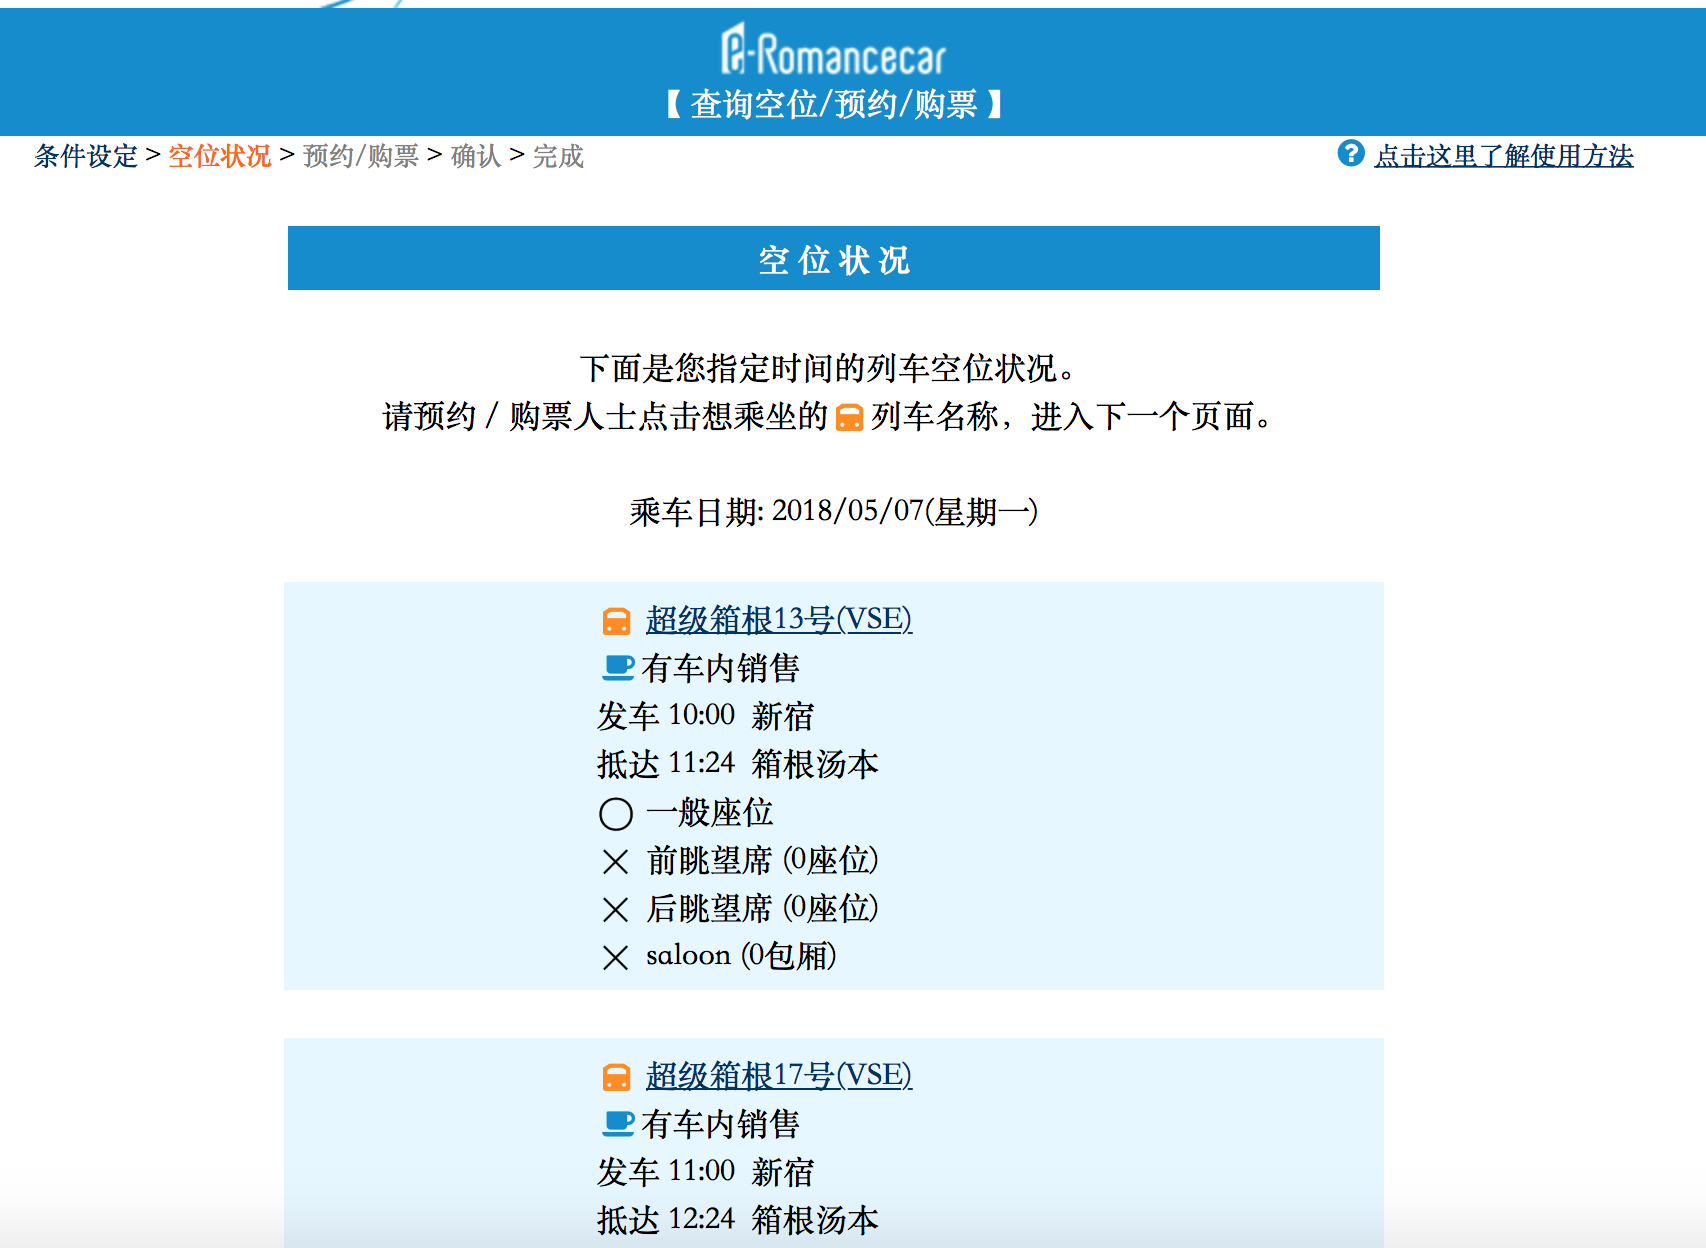Click the coffee cup icon in 17号 card
1706x1248 pixels.
pyautogui.click(x=619, y=1123)
